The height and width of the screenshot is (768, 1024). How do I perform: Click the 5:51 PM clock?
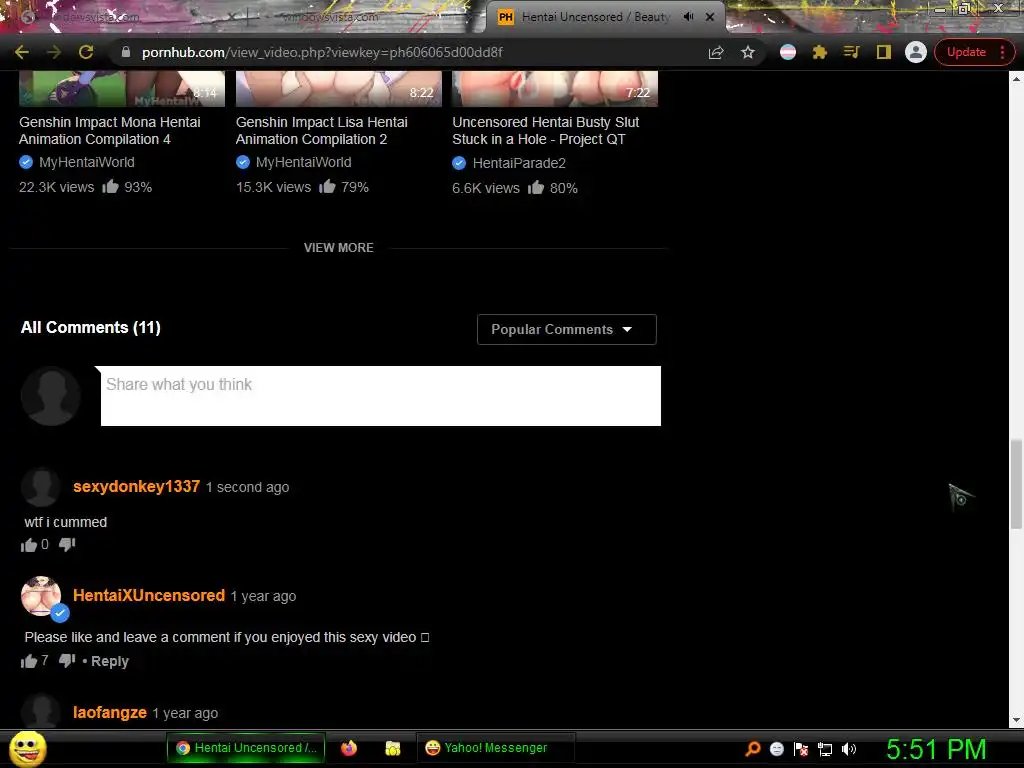[936, 749]
